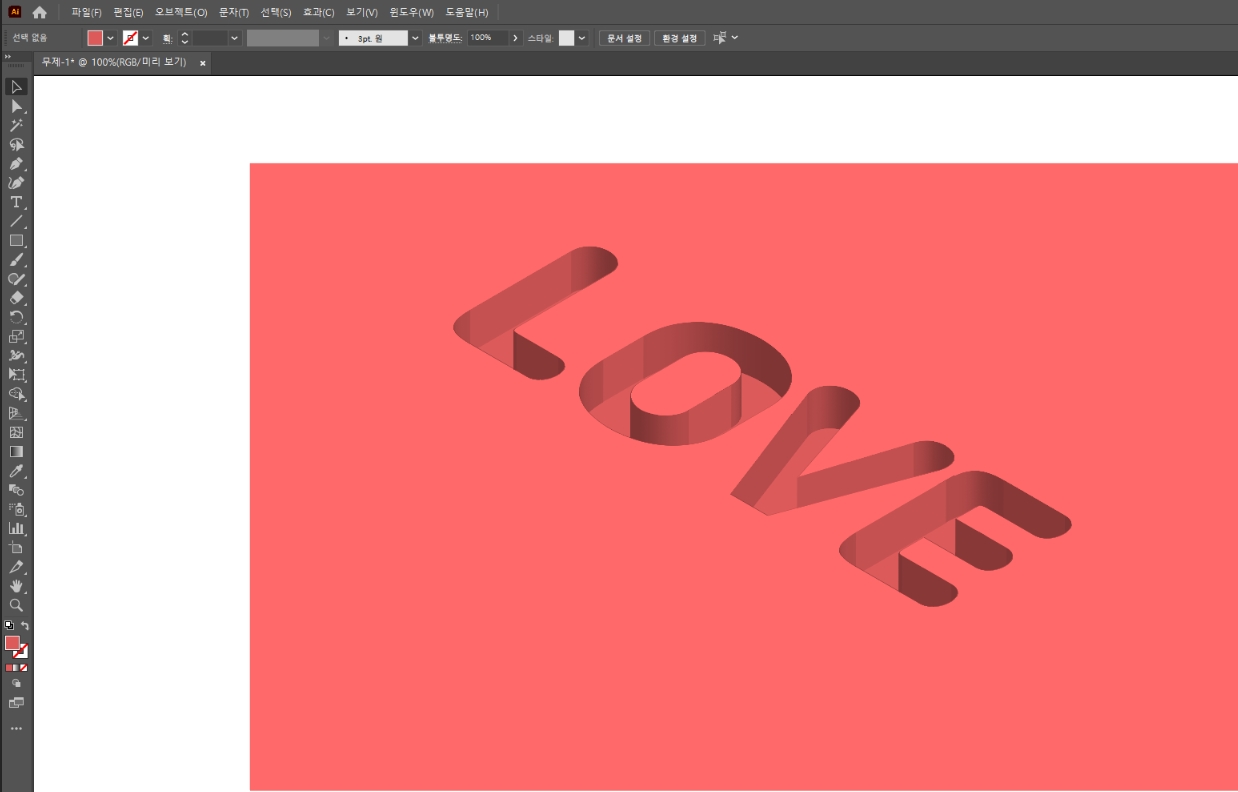This screenshot has width=1238, height=792.
Task: Open the Edit Toolbar three-dots button
Action: pos(16,729)
